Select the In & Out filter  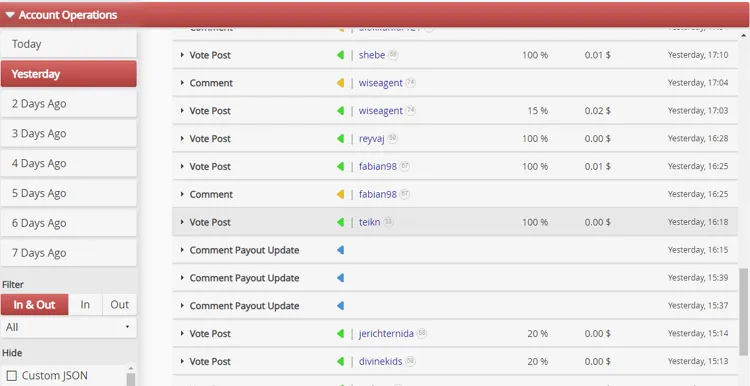34,305
